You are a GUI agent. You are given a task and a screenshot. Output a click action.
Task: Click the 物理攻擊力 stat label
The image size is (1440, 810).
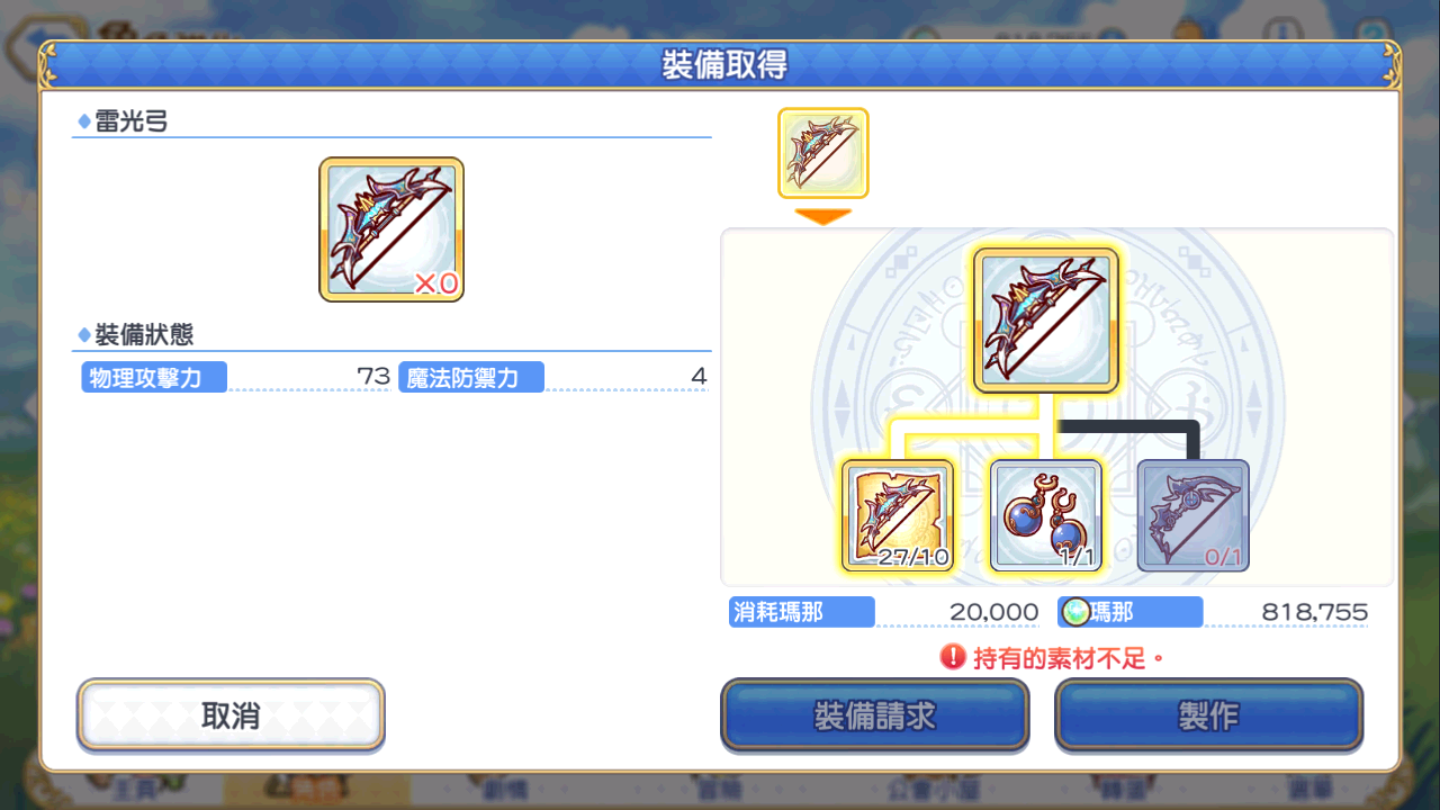pyautogui.click(x=154, y=377)
